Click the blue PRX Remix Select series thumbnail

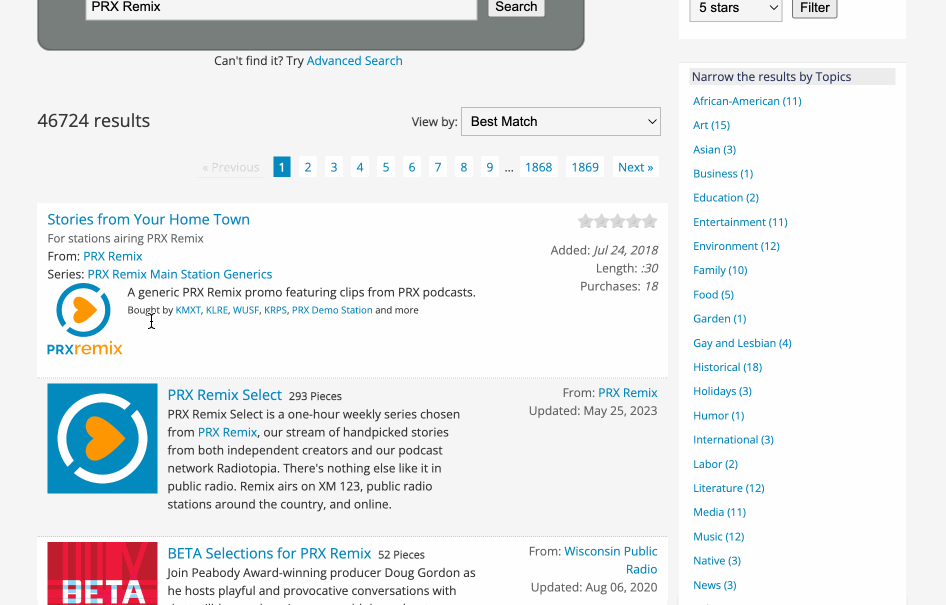point(103,439)
